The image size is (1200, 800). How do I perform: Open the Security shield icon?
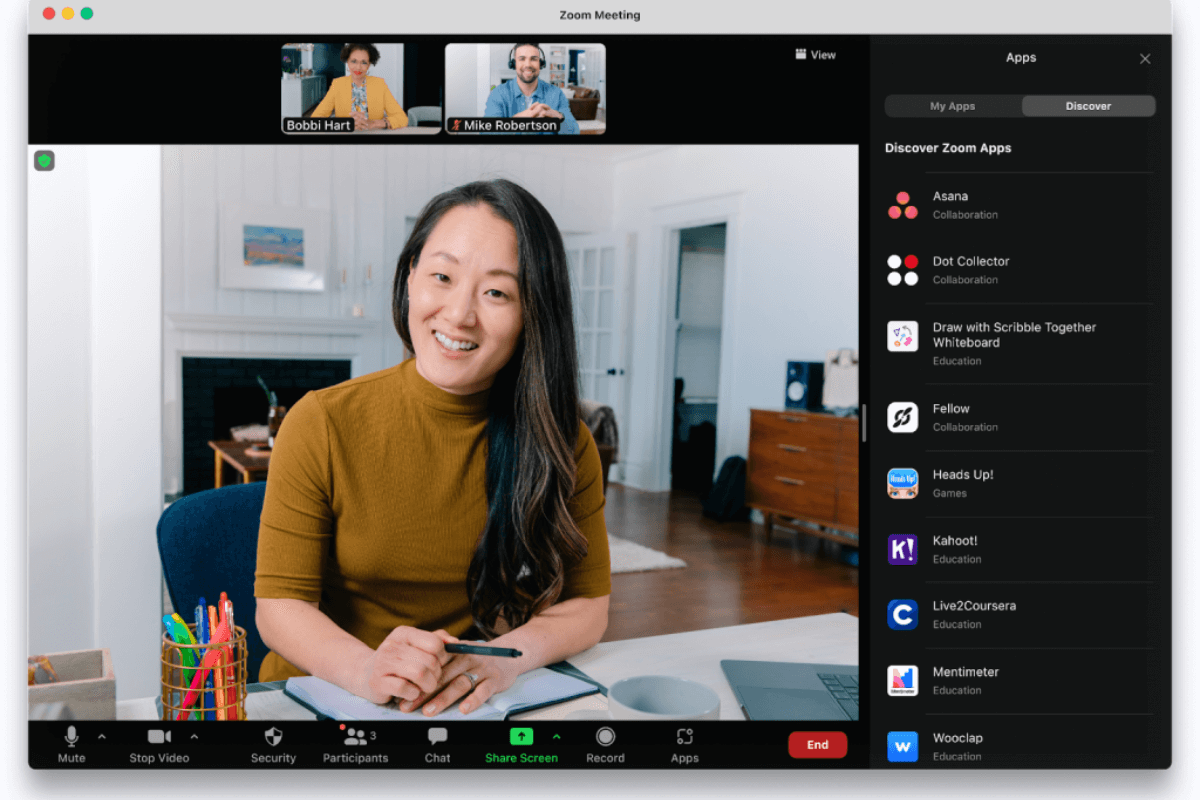pos(273,737)
